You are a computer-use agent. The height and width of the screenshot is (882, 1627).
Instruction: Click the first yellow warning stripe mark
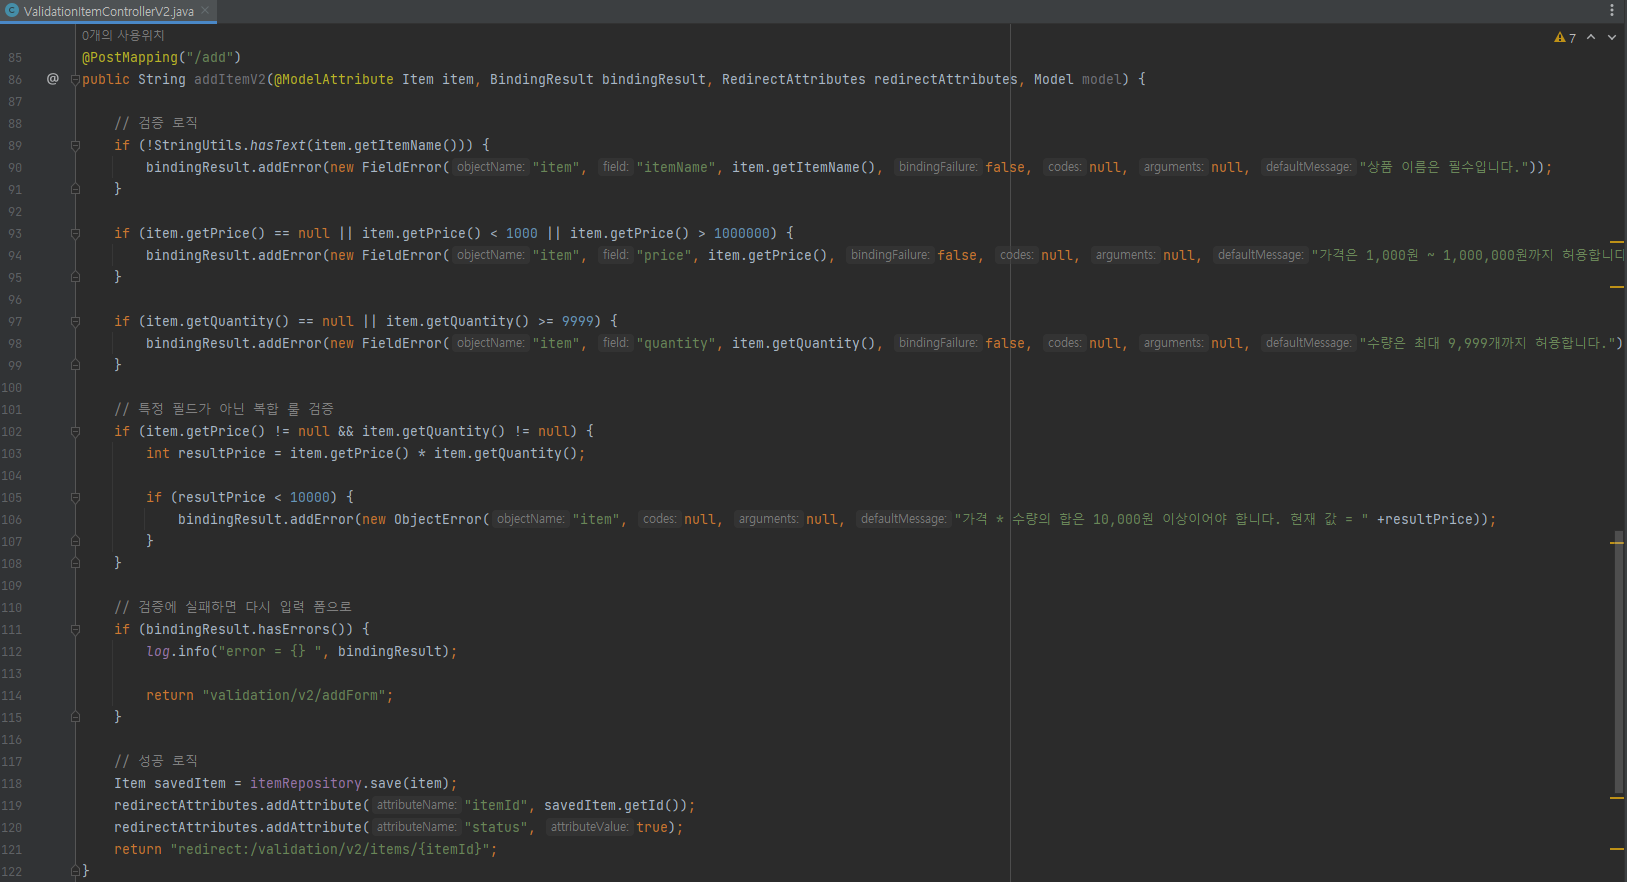(1617, 242)
